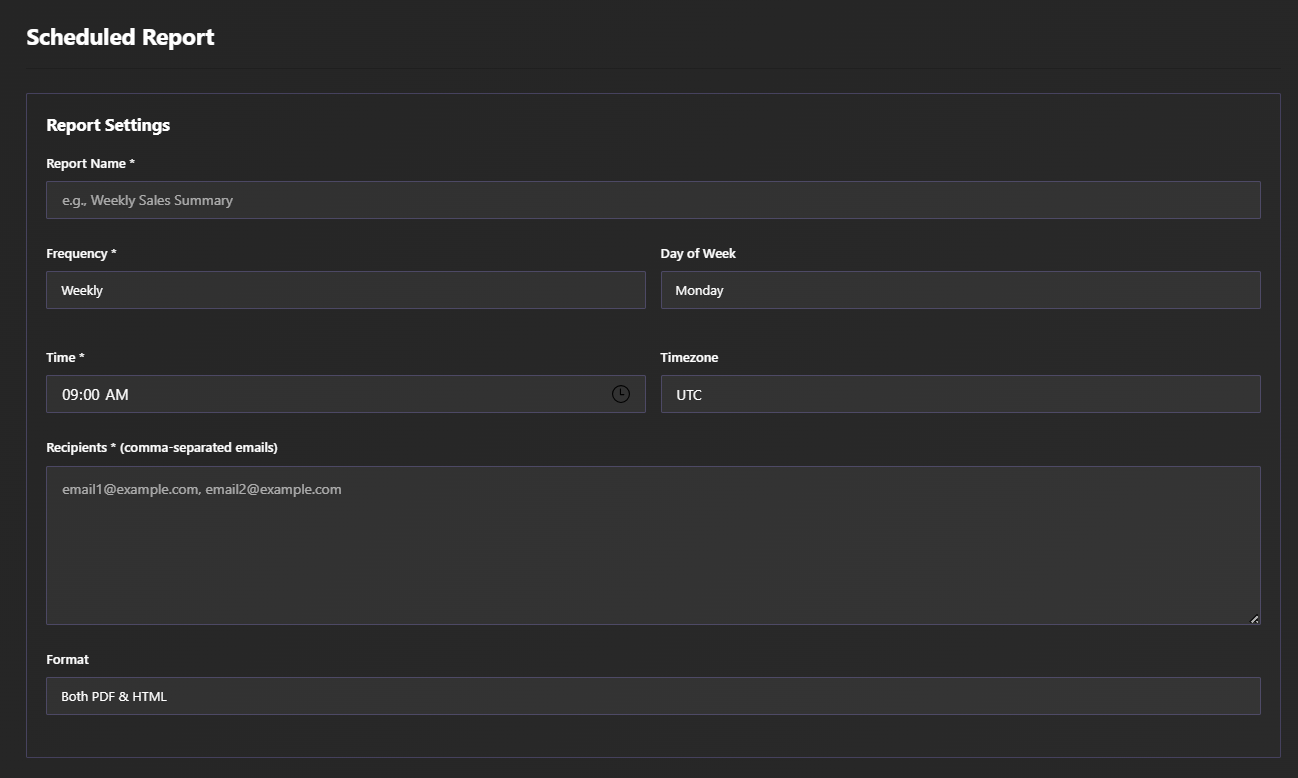The width and height of the screenshot is (1298, 778).
Task: Click the Timezone field label
Action: click(689, 357)
